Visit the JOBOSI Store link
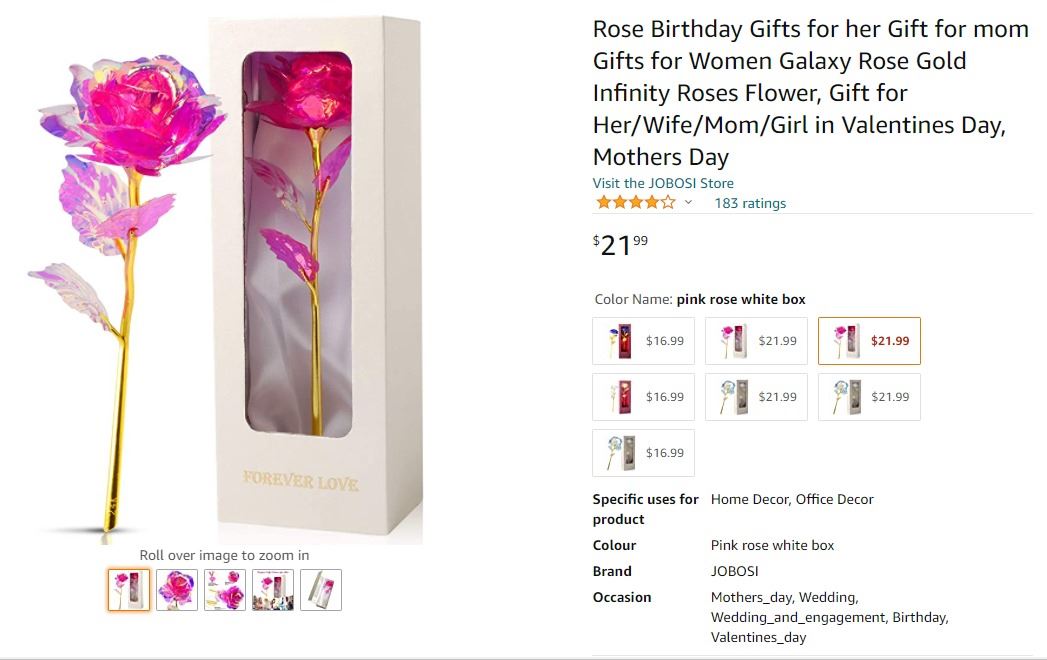This screenshot has width=1047, height=660. 663,183
